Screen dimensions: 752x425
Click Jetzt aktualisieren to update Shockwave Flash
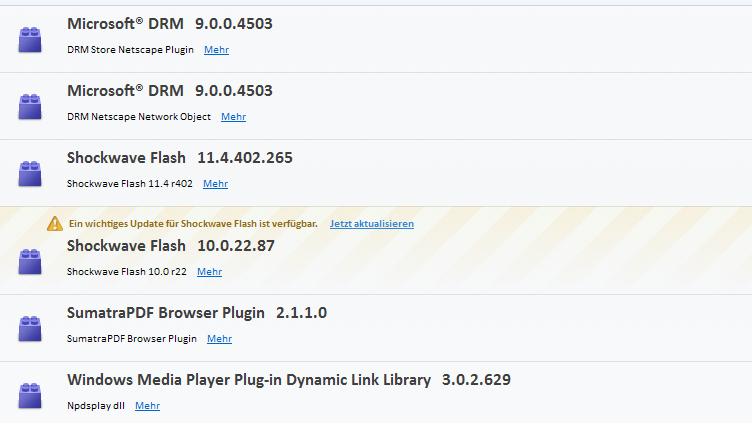click(371, 224)
